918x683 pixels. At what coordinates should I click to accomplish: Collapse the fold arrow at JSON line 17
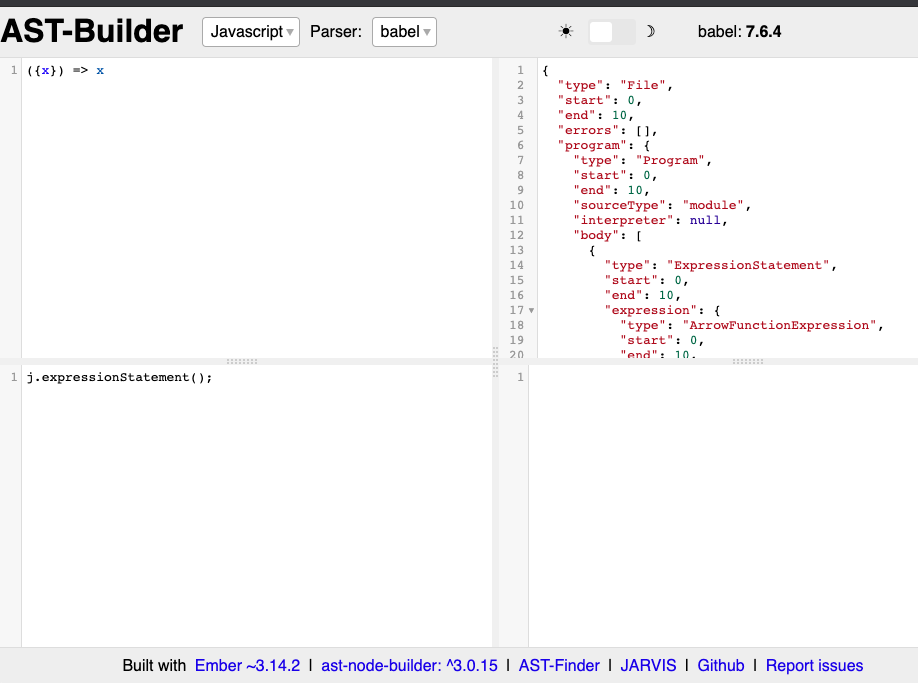pyautogui.click(x=532, y=311)
